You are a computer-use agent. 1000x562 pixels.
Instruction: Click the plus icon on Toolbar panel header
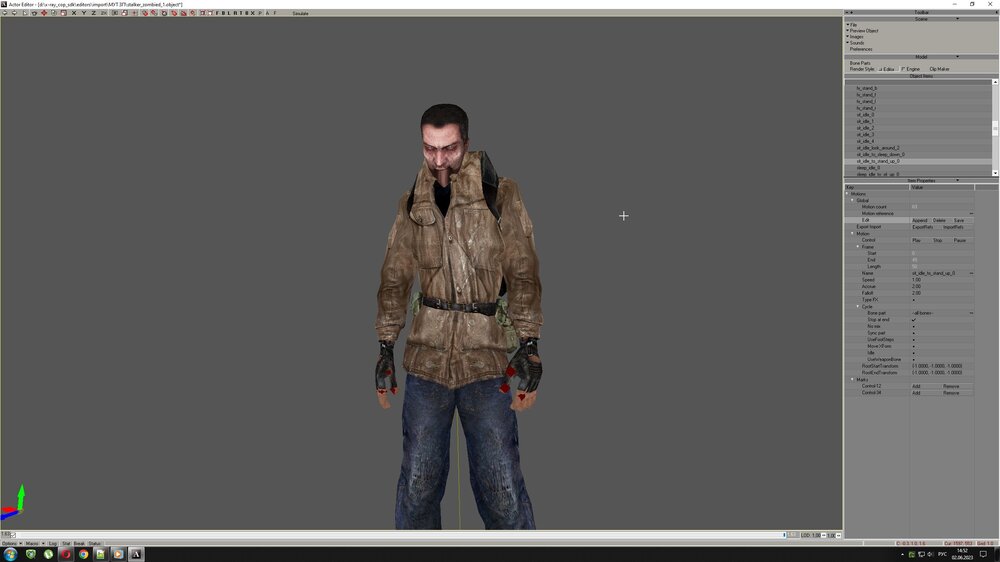pos(851,12)
